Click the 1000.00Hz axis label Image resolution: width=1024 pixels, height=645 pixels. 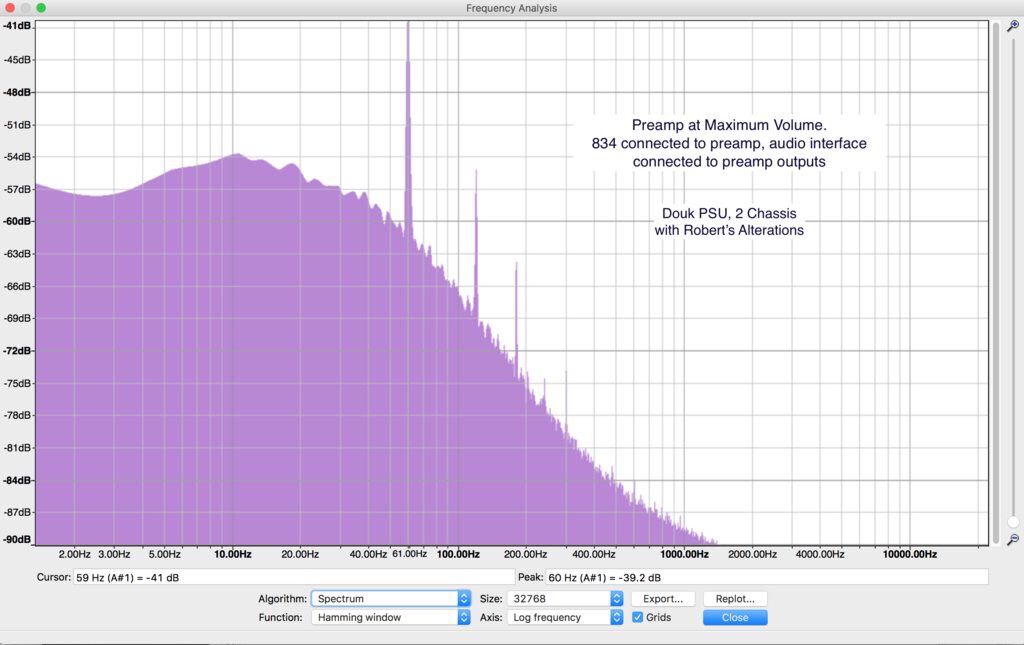pyautogui.click(x=684, y=554)
